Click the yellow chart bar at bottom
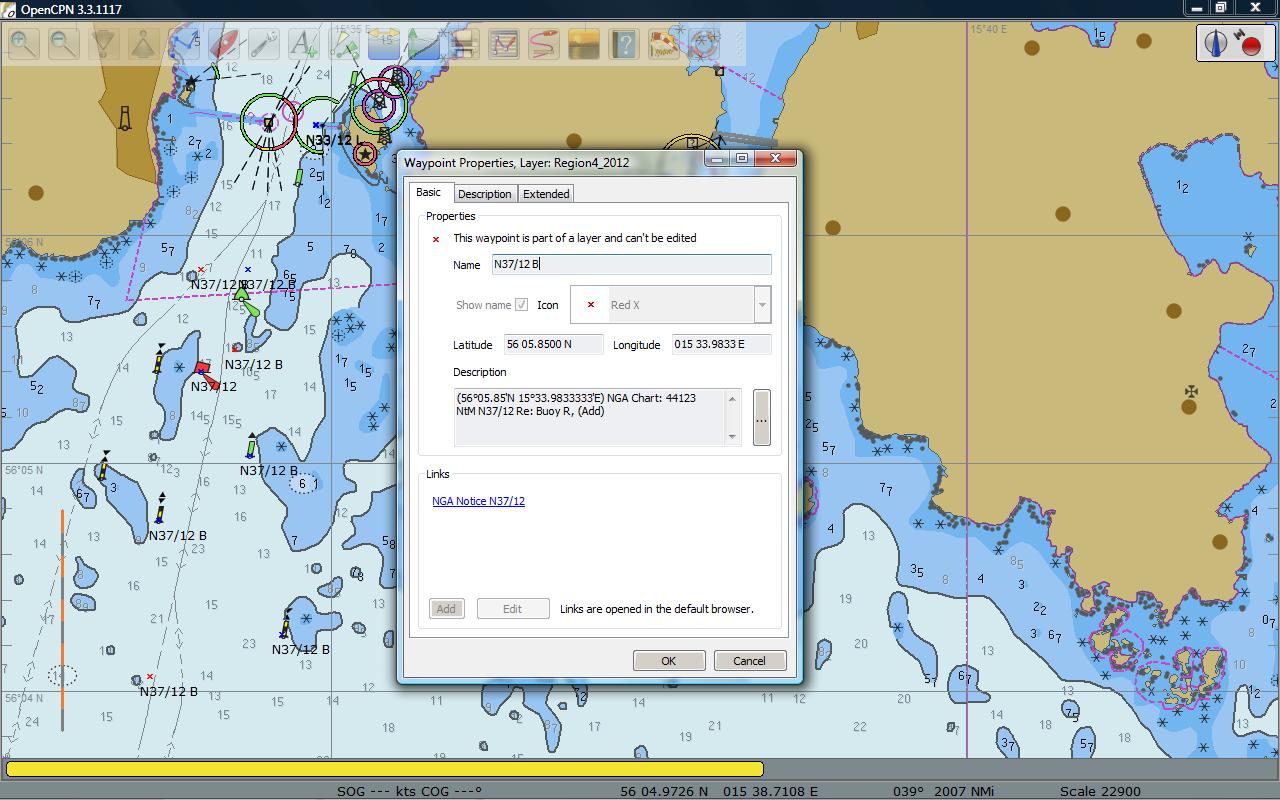Image resolution: width=1280 pixels, height=800 pixels. coord(385,769)
